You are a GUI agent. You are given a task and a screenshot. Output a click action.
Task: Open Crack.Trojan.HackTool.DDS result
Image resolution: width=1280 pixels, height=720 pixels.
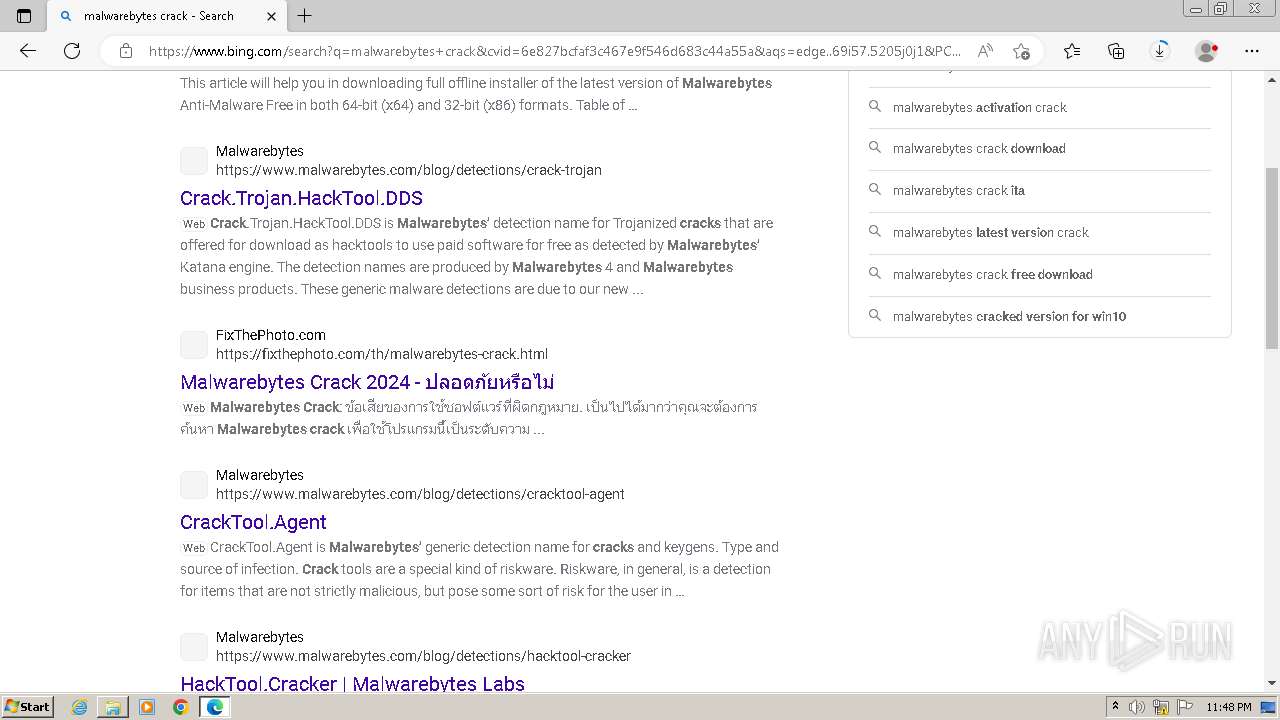pos(301,198)
